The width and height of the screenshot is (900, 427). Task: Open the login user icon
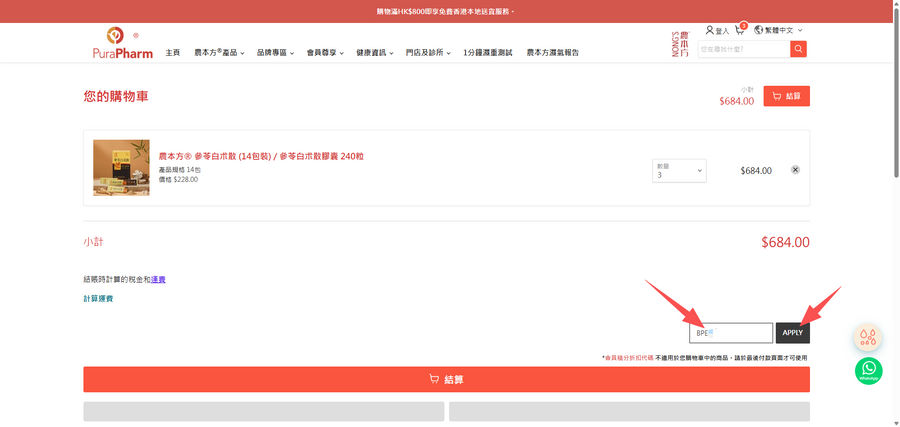tap(710, 30)
